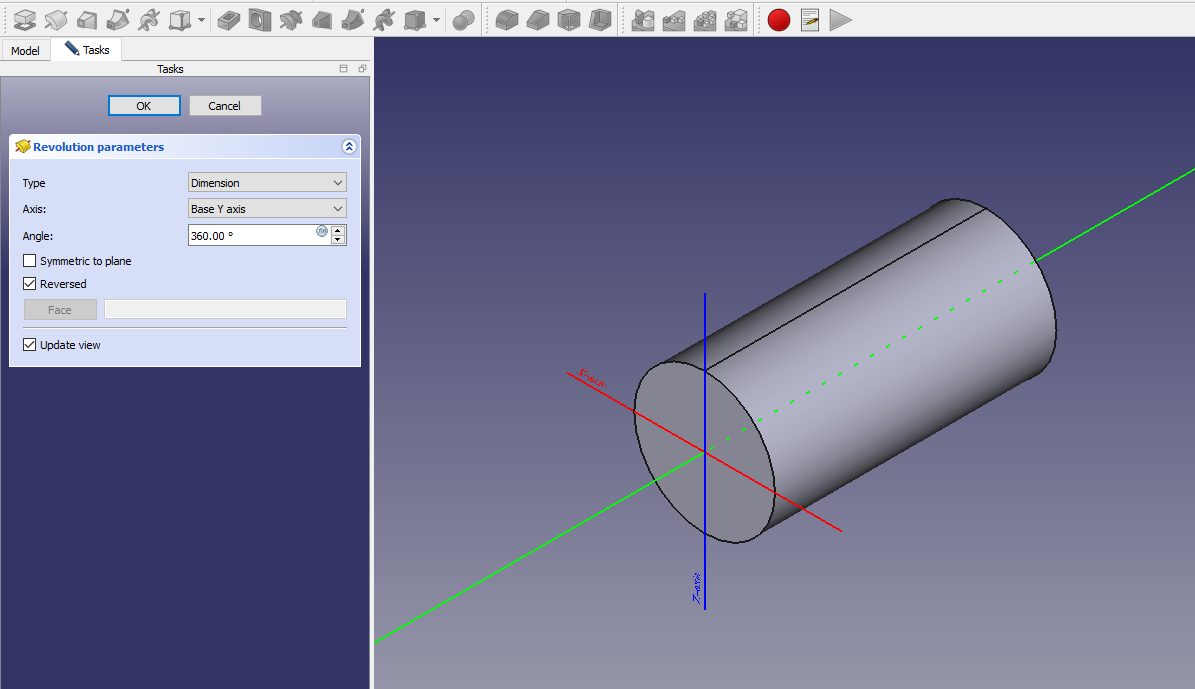The height and width of the screenshot is (689, 1195).
Task: Click the Boolean operation spheres icon
Action: [x=463, y=19]
